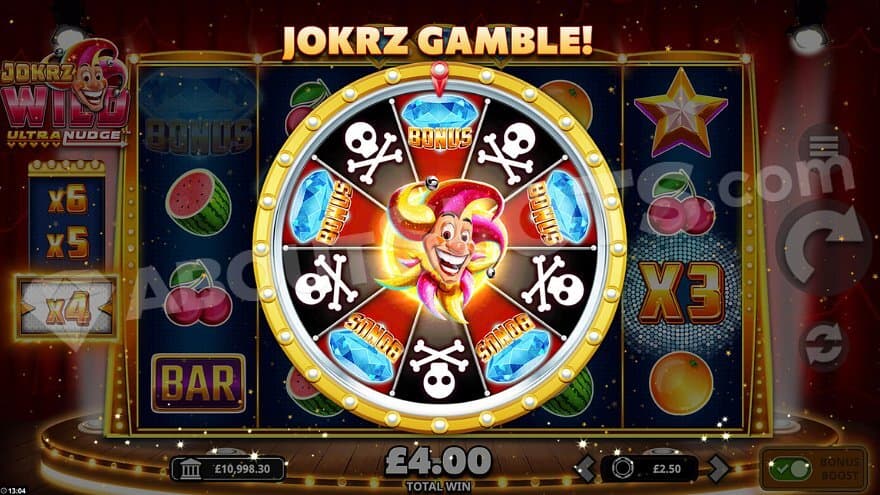This screenshot has height=495, width=880.
Task: Click the star symbol on right reel
Action: [x=681, y=112]
